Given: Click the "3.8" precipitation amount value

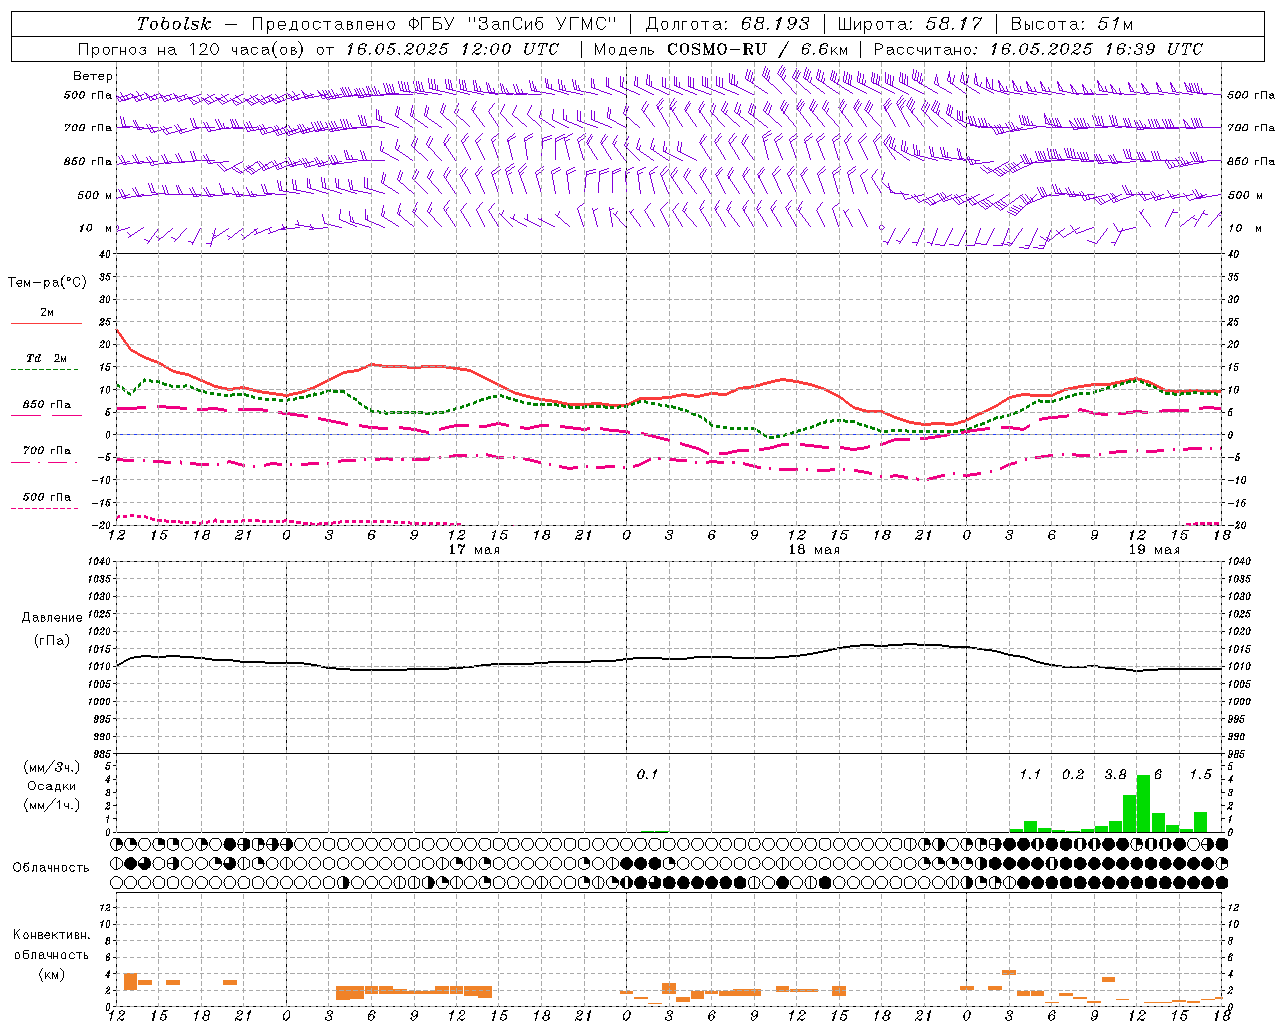Looking at the screenshot, I should point(1115,775).
